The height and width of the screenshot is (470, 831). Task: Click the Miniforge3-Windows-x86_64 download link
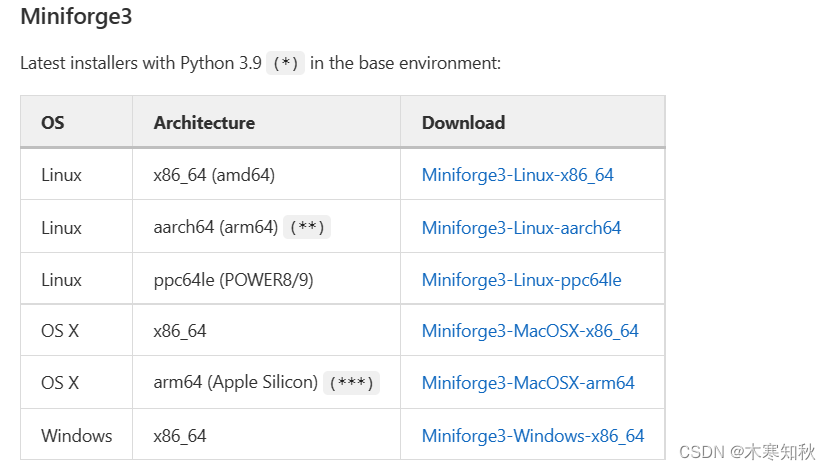pos(532,436)
